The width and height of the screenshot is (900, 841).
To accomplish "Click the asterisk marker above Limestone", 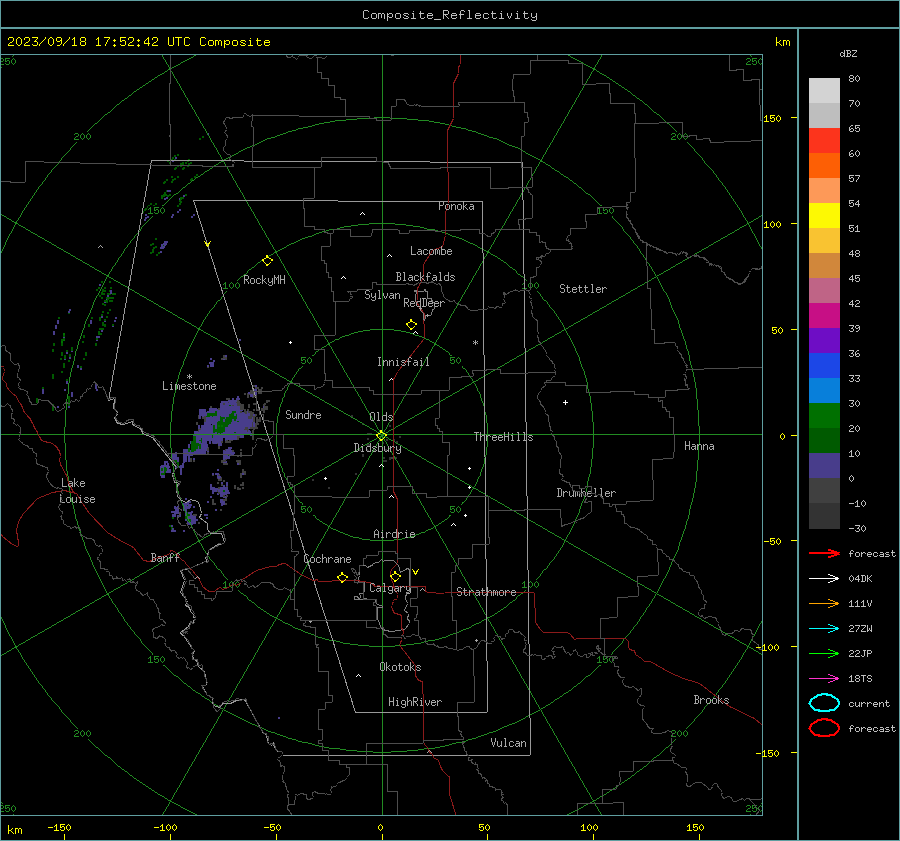I will click(x=189, y=377).
